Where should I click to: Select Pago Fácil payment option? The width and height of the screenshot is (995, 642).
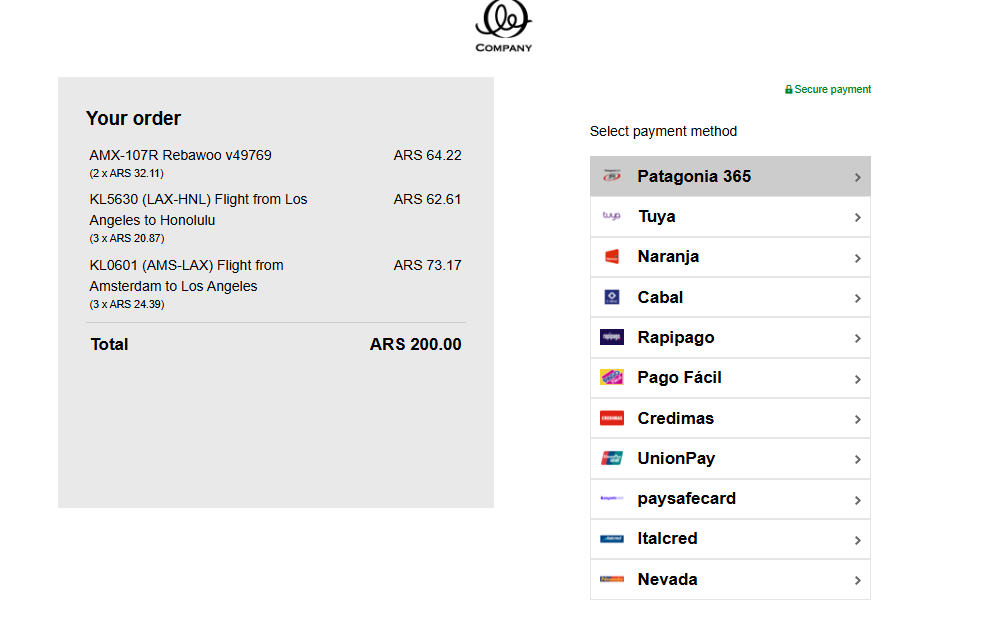click(730, 377)
